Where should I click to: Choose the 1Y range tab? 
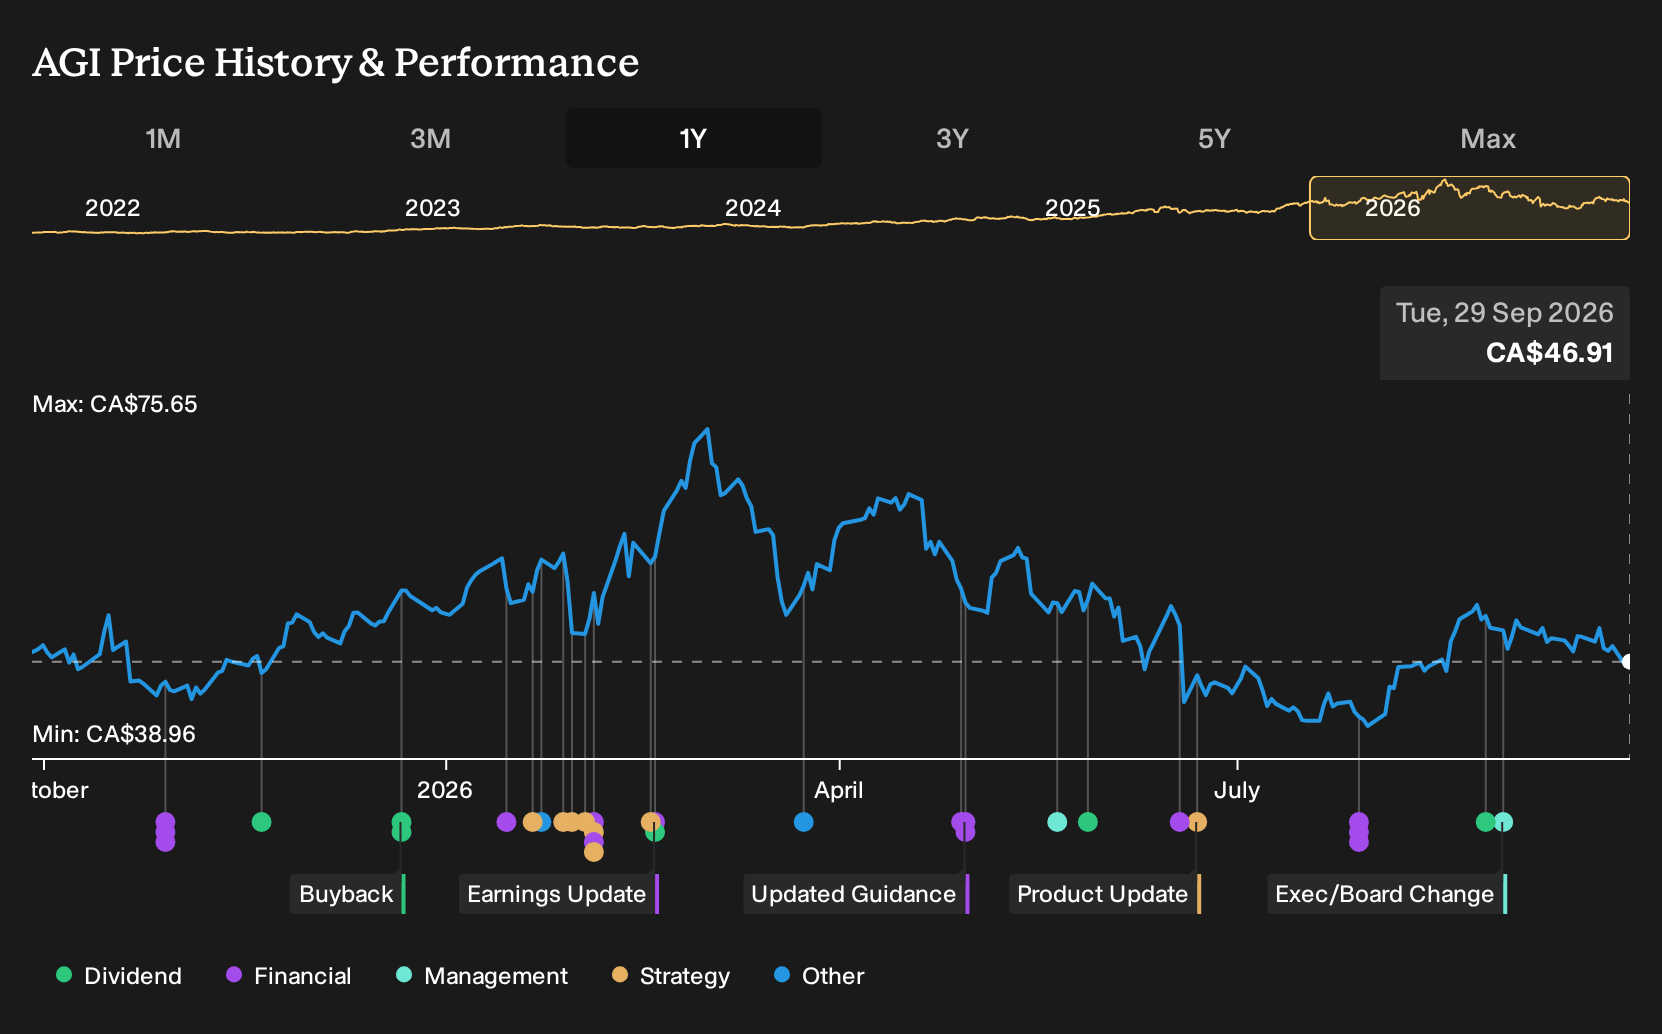point(694,138)
